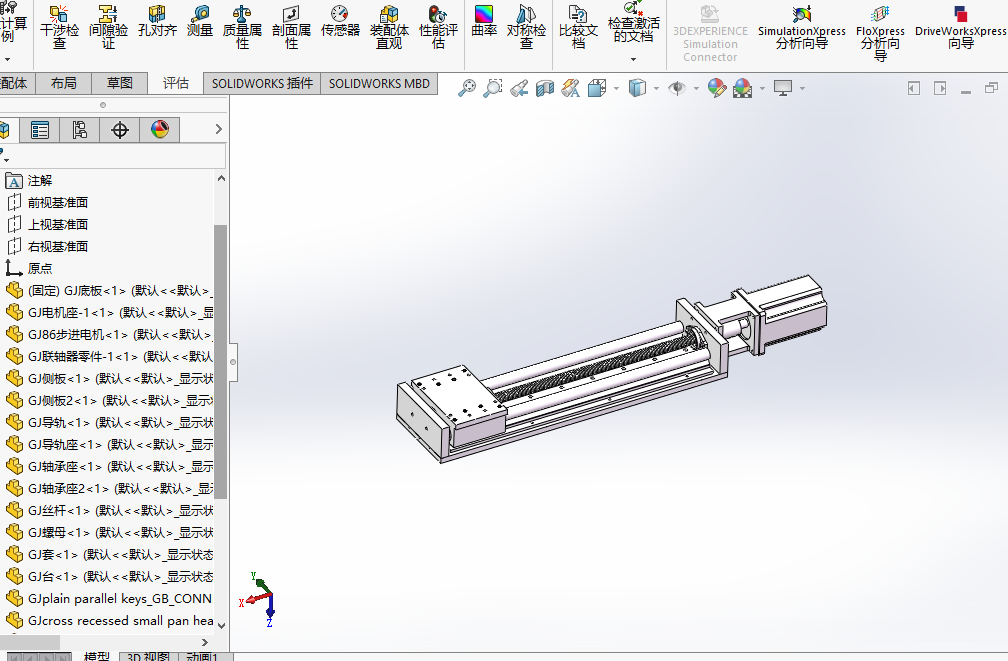Select the 测量 measure tool
Image resolution: width=1008 pixels, height=661 pixels.
coord(200,22)
